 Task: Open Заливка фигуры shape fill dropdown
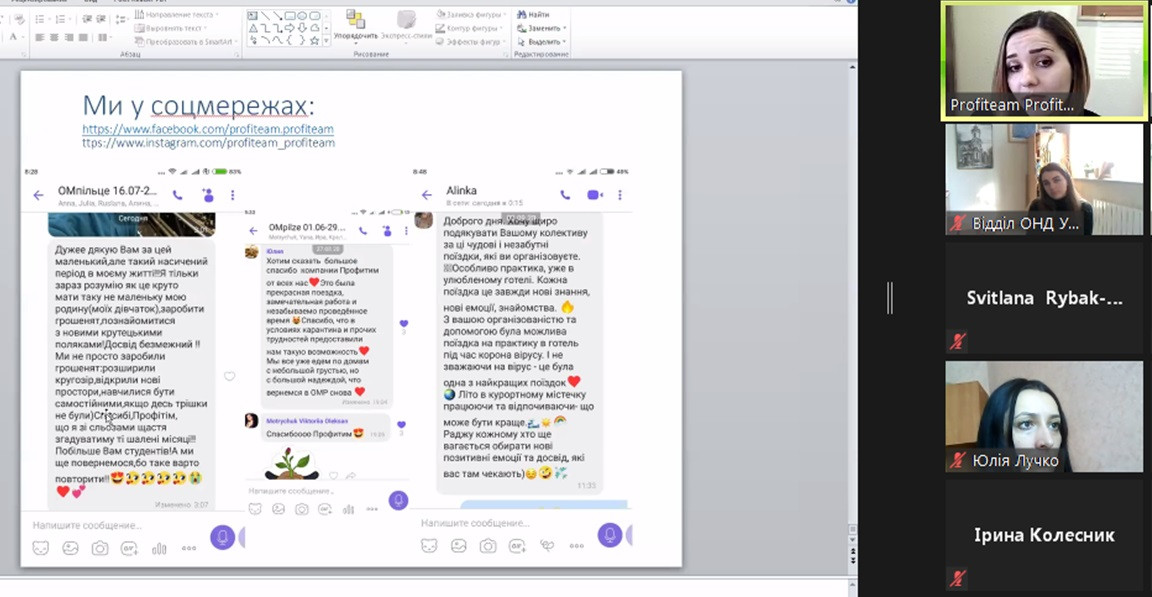(x=470, y=15)
